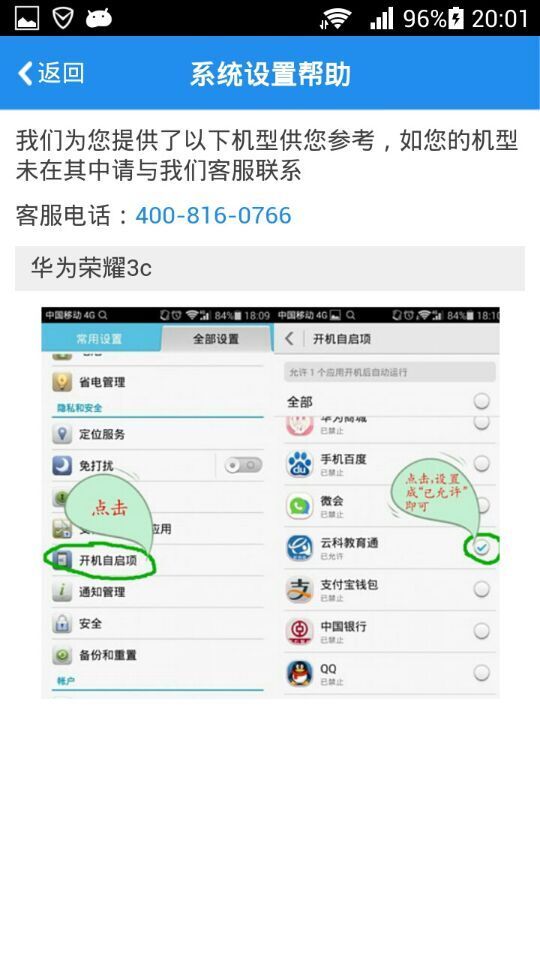Screen dimensions: 540x960
Task: Click the 省电管理 bulb icon
Action: [62, 382]
